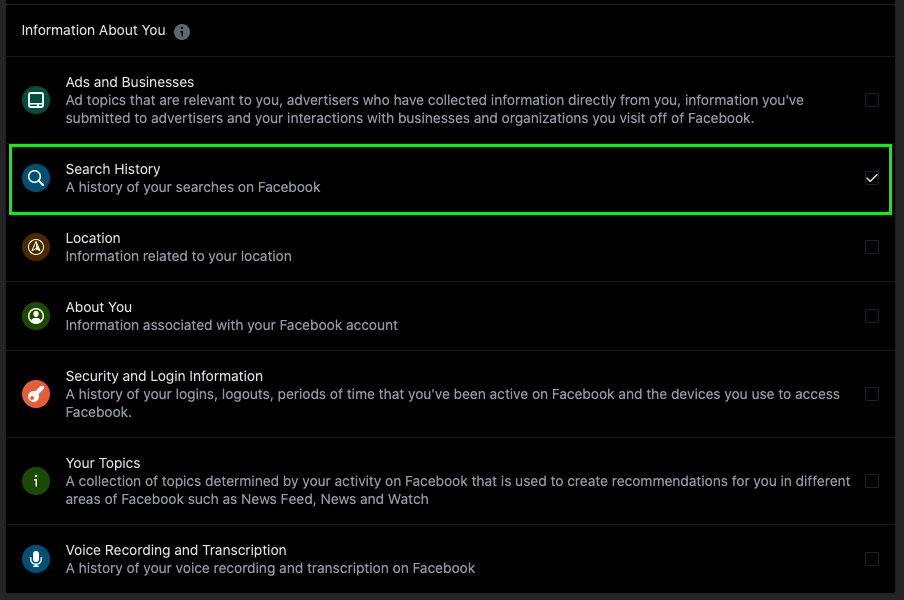Click the description starting 'A history of your logins'
Image resolution: width=904 pixels, height=600 pixels.
pyautogui.click(x=453, y=403)
